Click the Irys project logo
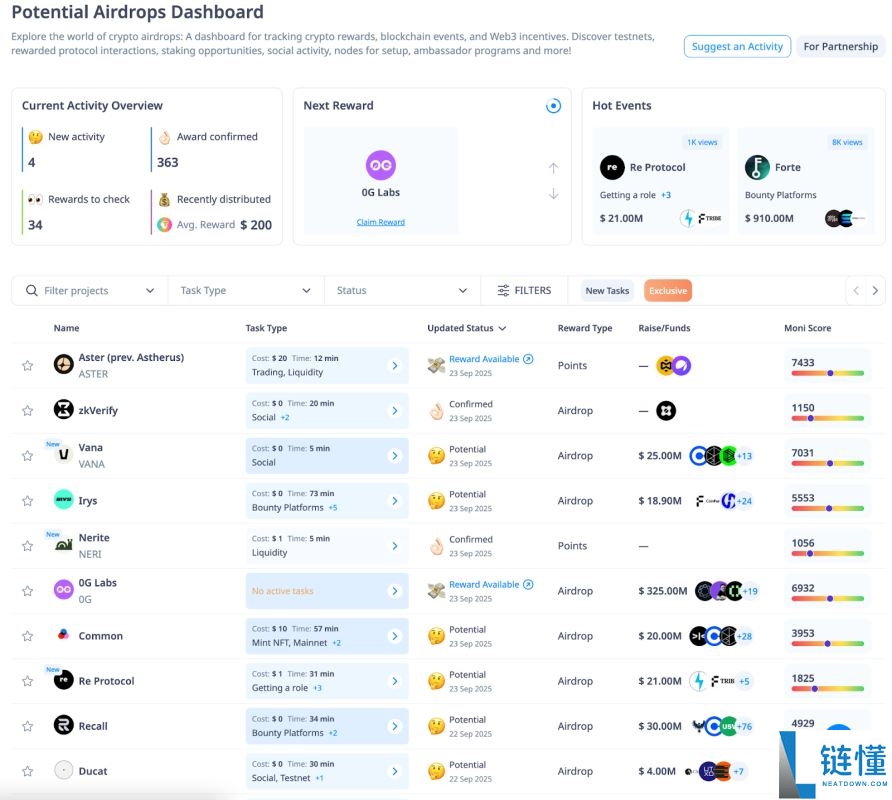The width and height of the screenshot is (892, 800). coord(64,499)
